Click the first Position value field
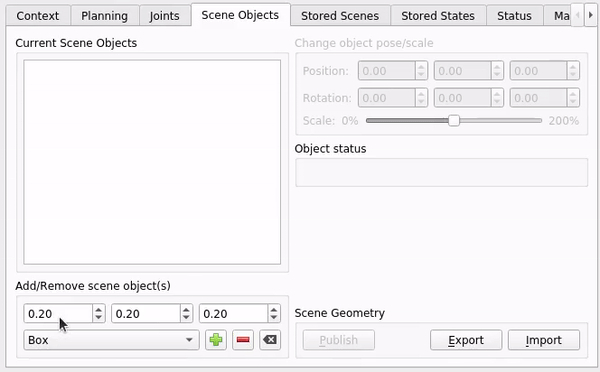The image size is (600, 372). (386, 71)
